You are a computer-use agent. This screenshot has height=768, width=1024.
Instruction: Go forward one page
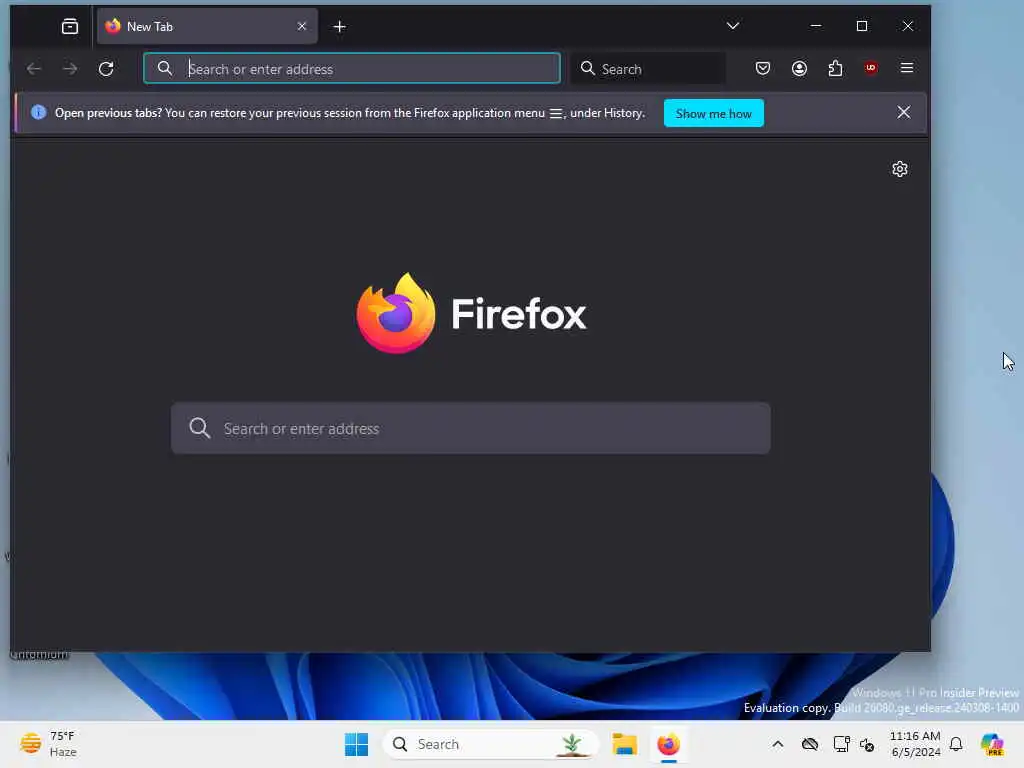[70, 68]
